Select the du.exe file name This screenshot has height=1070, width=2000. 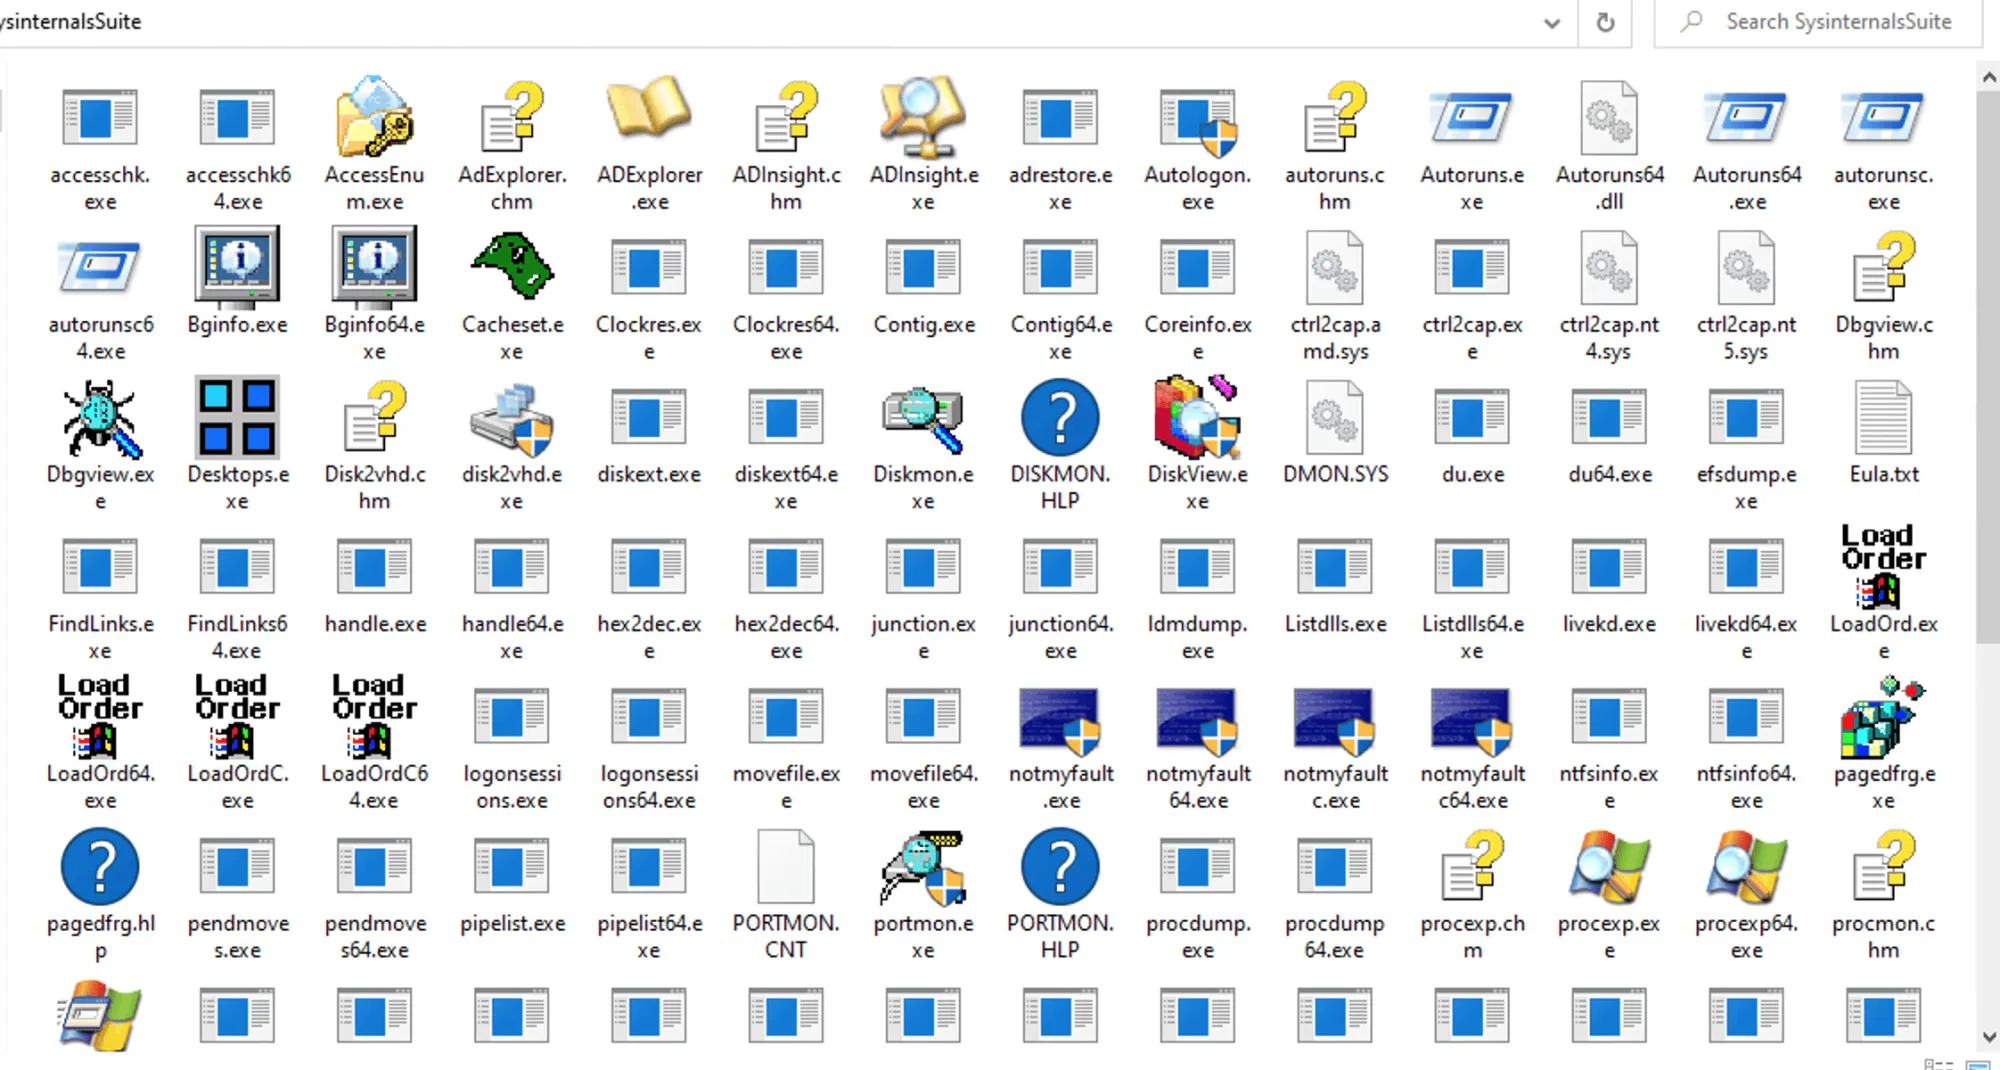[1472, 474]
